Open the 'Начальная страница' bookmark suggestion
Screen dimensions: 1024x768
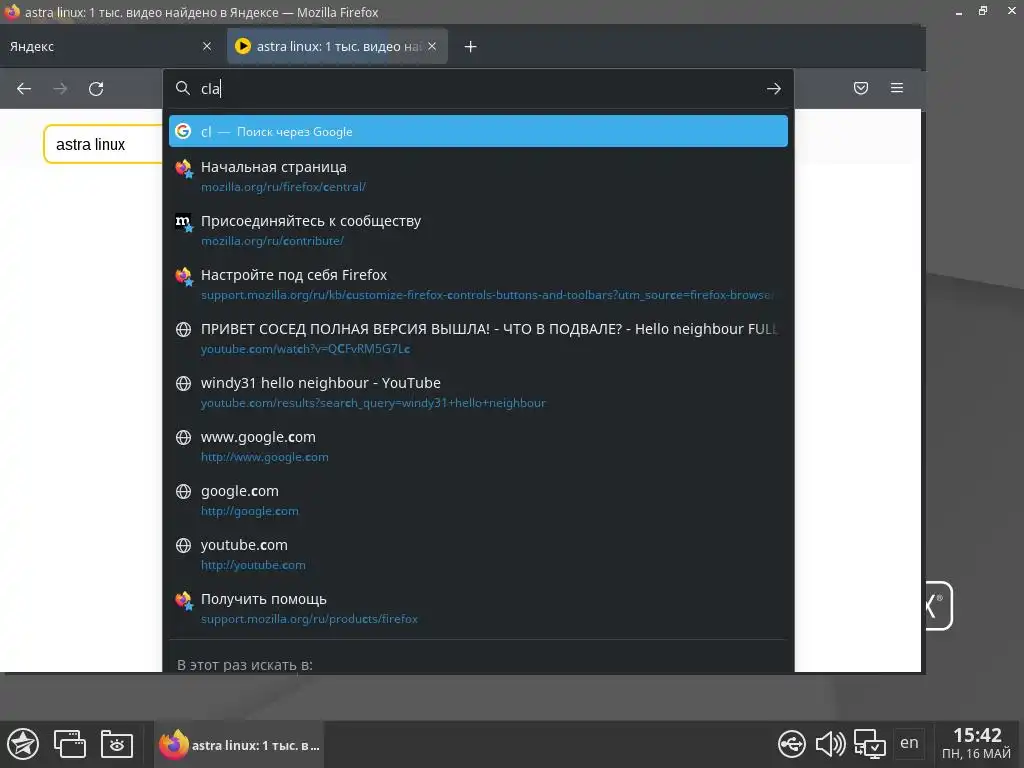(x=478, y=176)
